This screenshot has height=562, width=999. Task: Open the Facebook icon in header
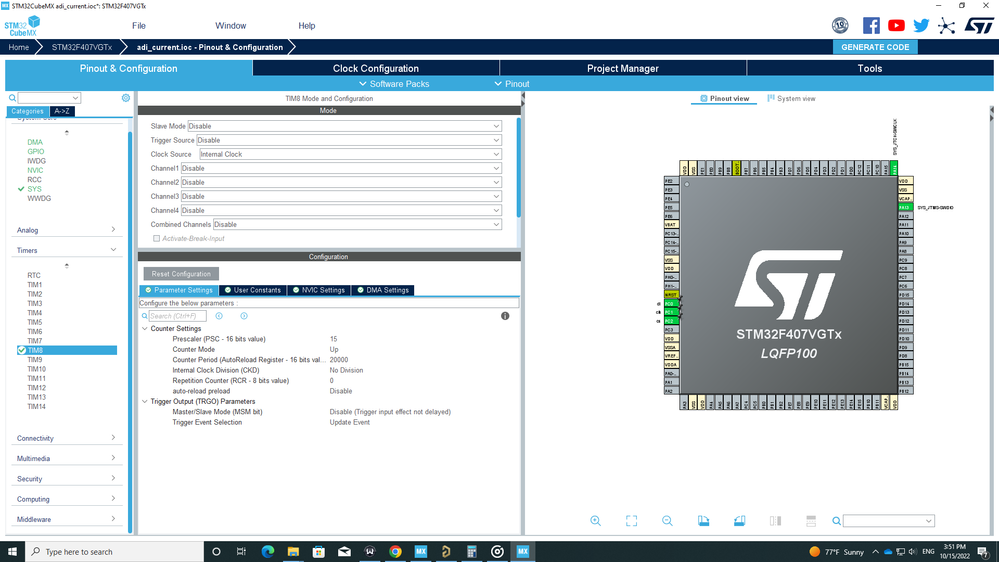click(871, 25)
